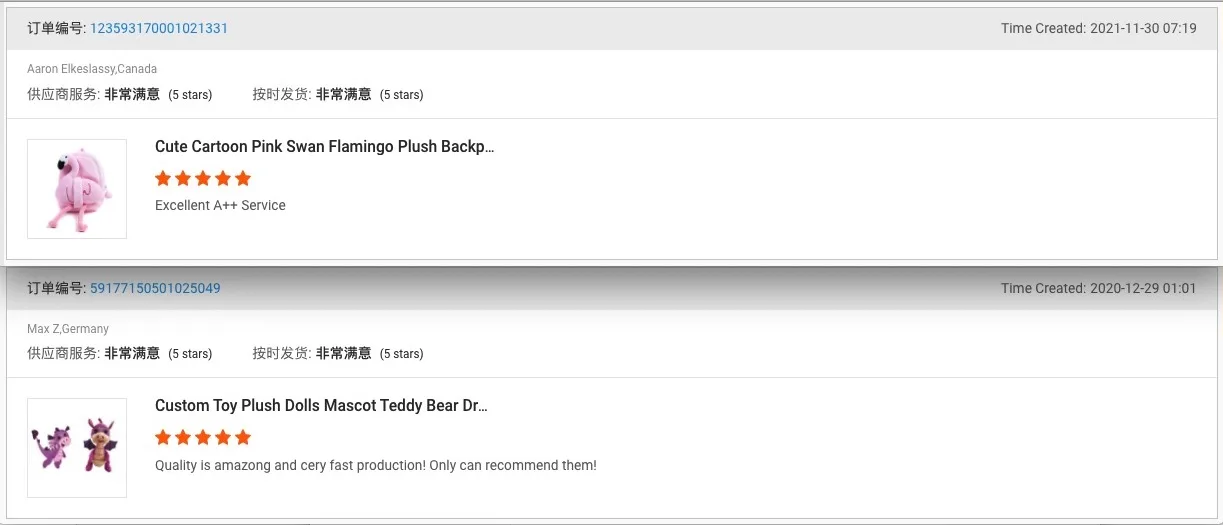Click reviewer name Max Z, Germany
The width and height of the screenshot is (1223, 525).
68,329
